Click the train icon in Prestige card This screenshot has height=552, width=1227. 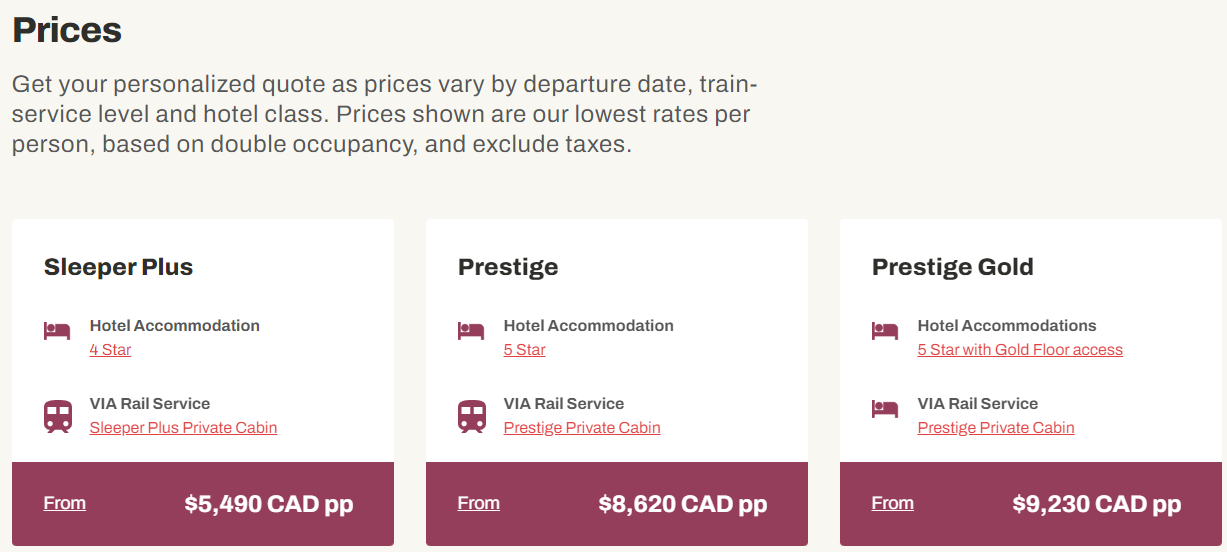[472, 416]
